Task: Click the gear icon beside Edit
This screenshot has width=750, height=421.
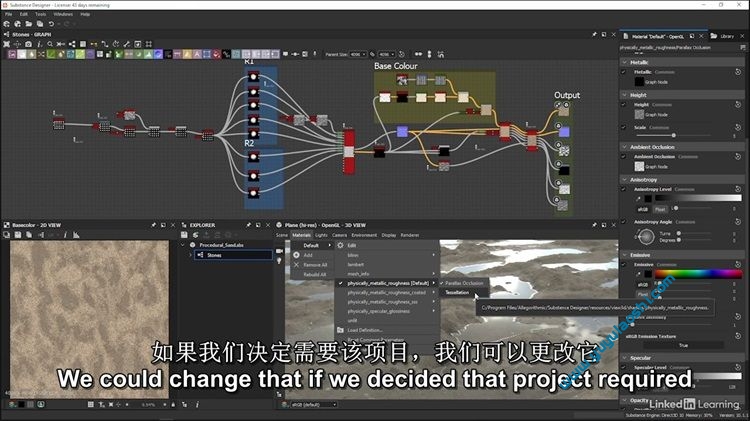Action: [340, 245]
